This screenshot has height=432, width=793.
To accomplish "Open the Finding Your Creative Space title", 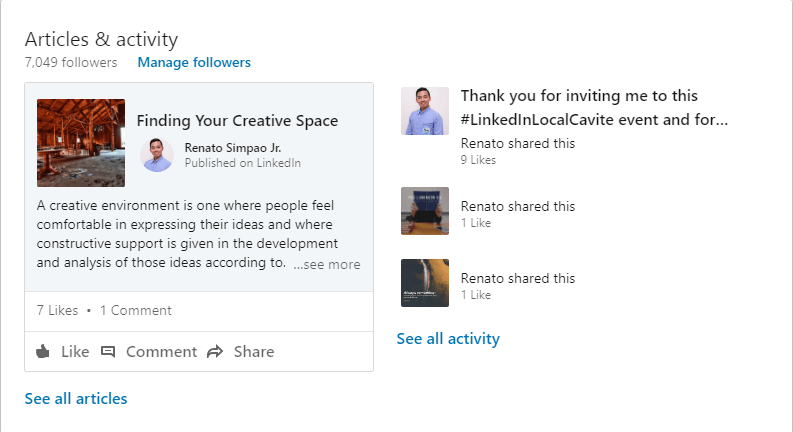I will (x=237, y=121).
